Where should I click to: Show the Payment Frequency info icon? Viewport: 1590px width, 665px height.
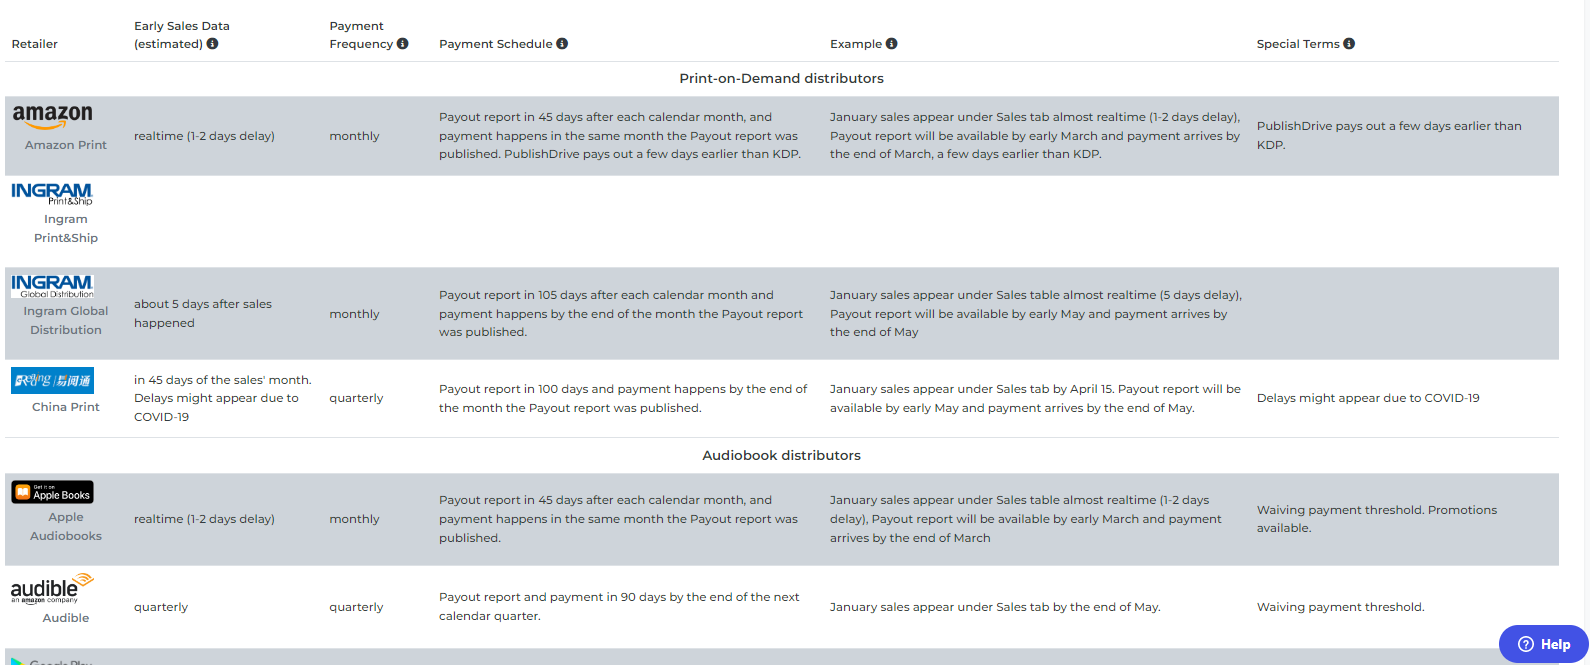[x=403, y=44]
